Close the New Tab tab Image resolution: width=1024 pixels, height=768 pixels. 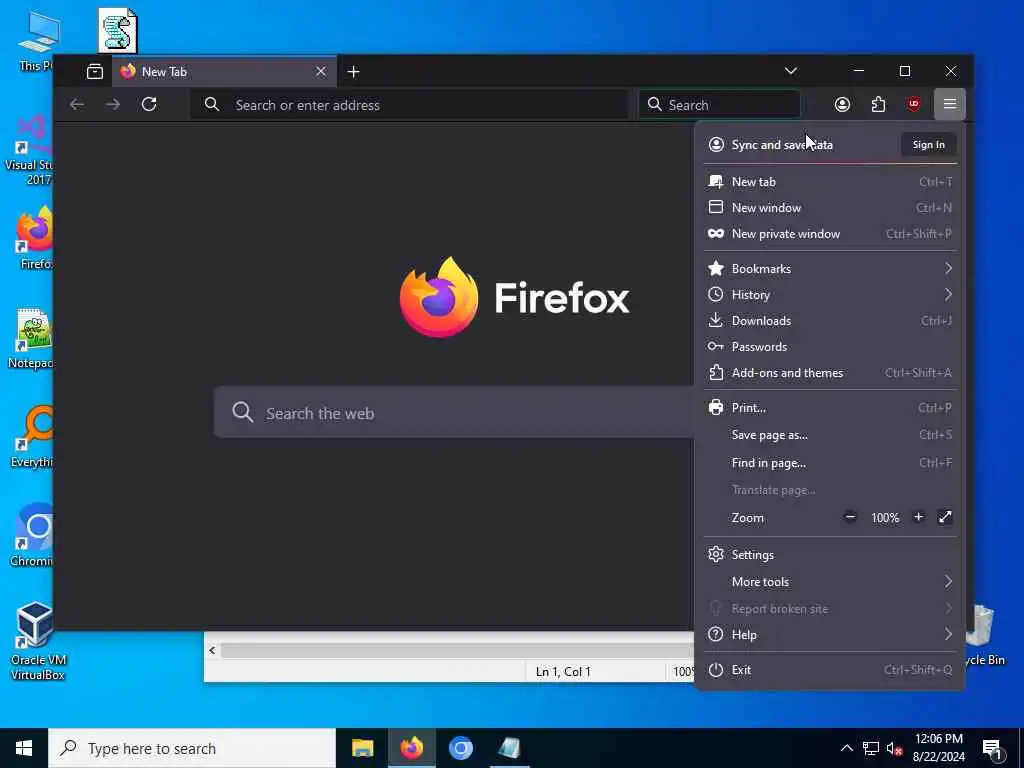321,72
